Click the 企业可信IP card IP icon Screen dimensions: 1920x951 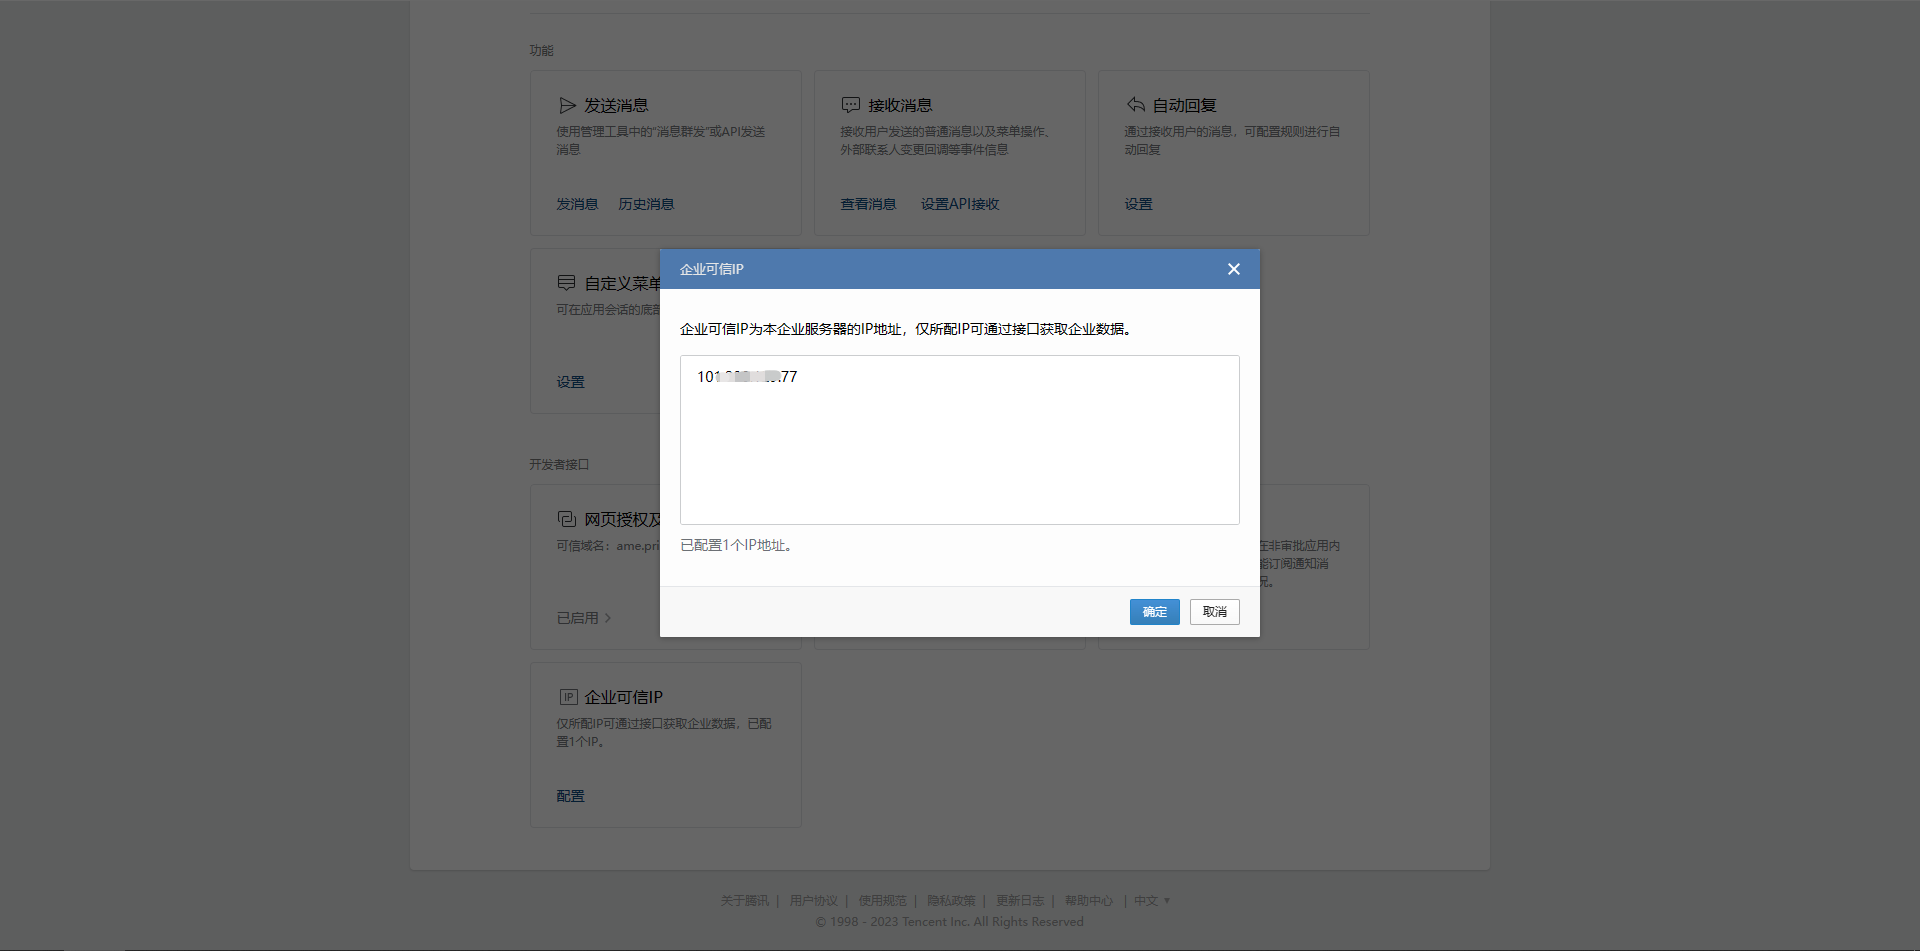tap(568, 697)
